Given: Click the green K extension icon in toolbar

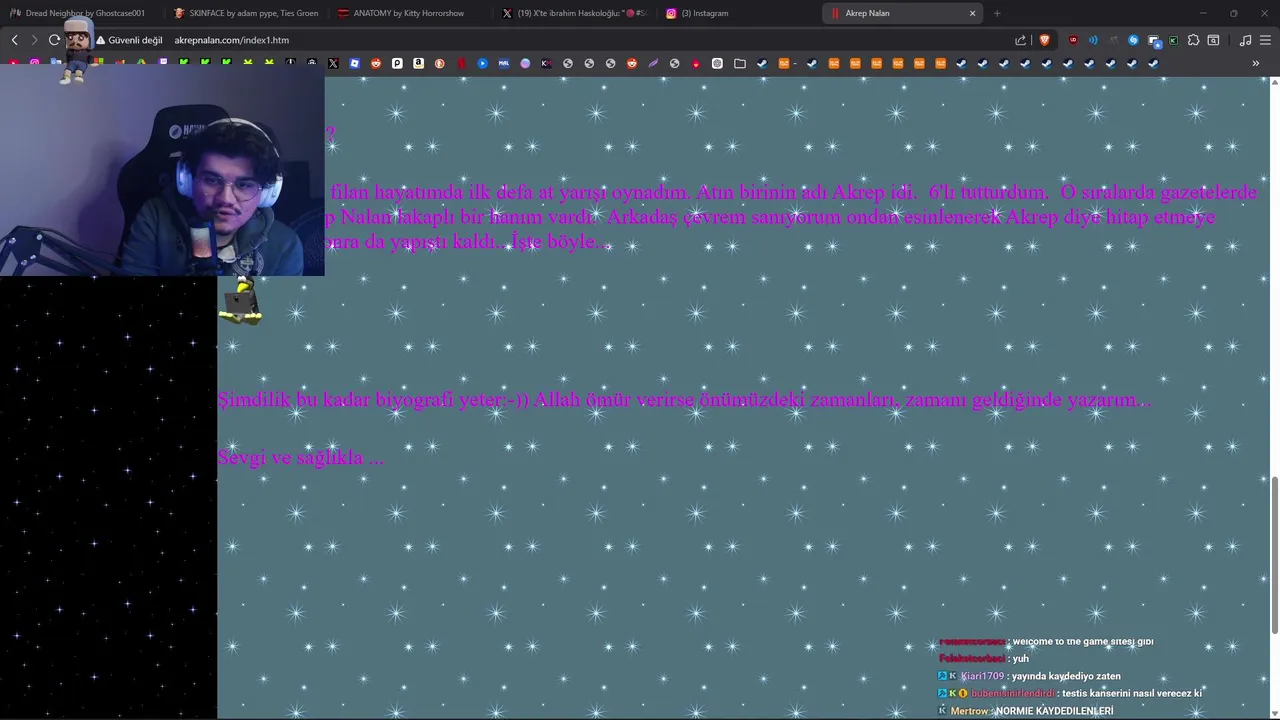Looking at the screenshot, I should (x=1173, y=40).
